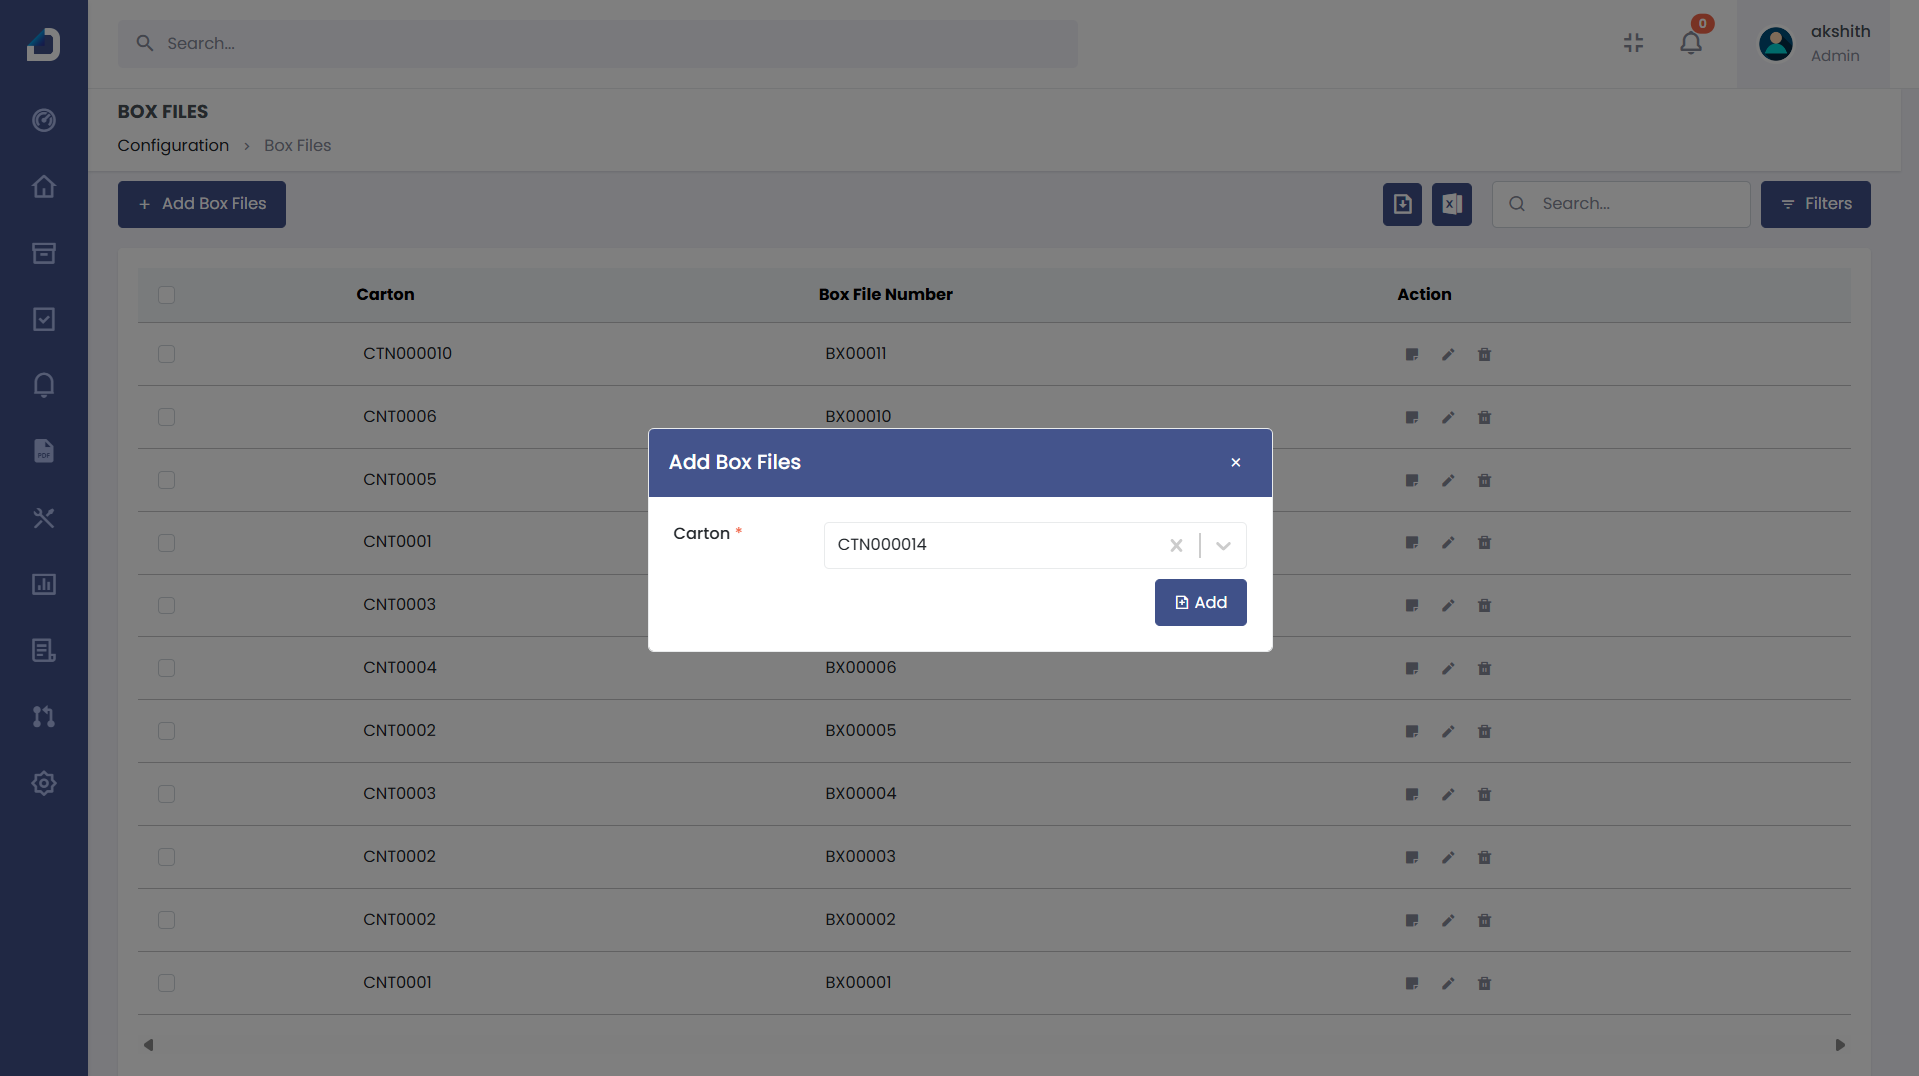This screenshot has height=1076, width=1919.
Task: Focus the table search field
Action: tap(1621, 204)
